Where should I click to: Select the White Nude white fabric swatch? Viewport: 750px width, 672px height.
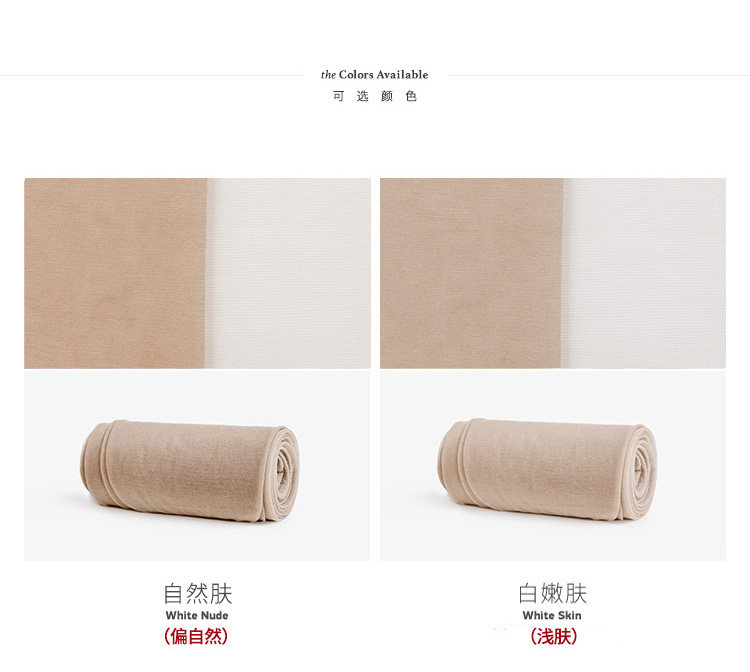tap(288, 273)
